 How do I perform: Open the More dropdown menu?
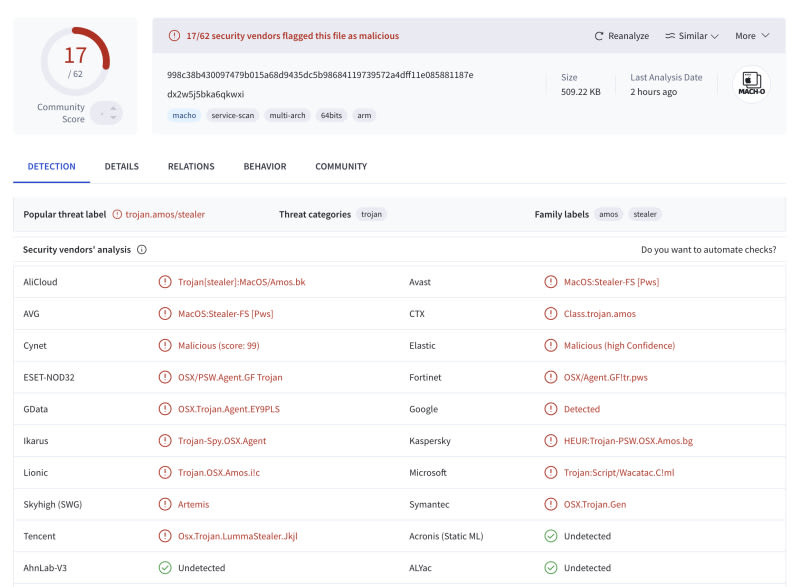(752, 36)
